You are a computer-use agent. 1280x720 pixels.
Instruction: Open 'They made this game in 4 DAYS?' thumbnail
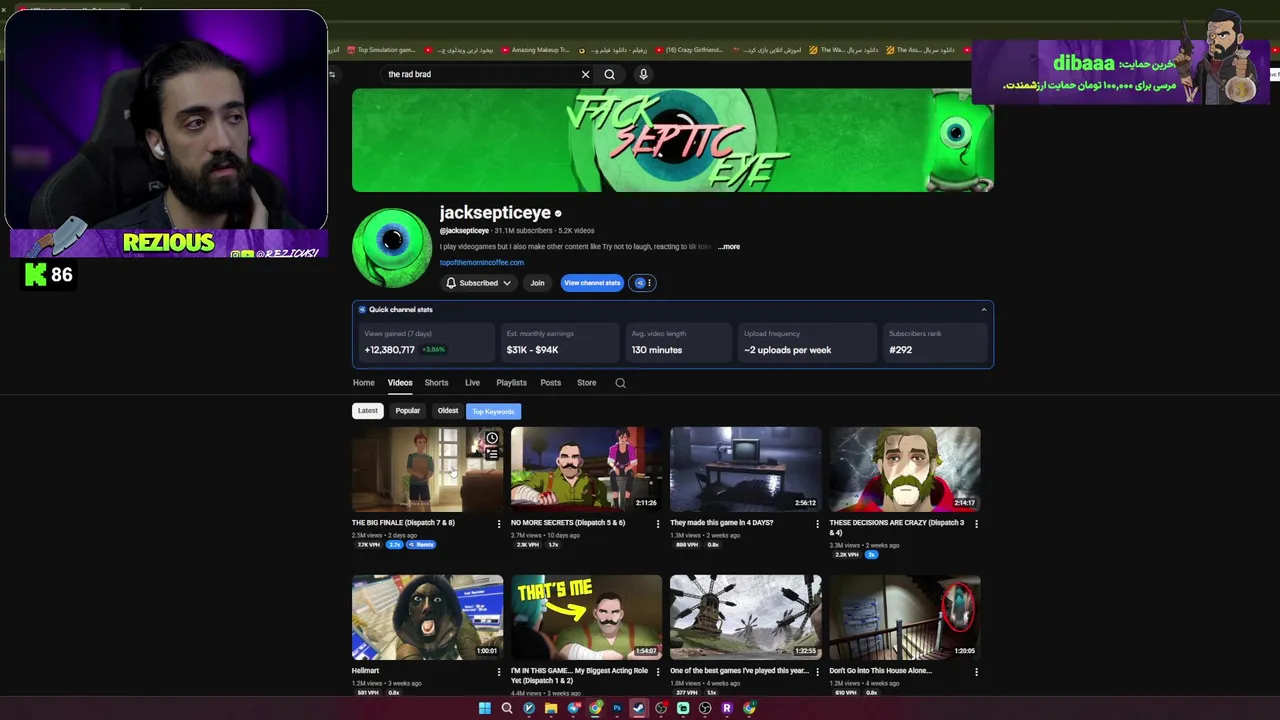coord(745,469)
